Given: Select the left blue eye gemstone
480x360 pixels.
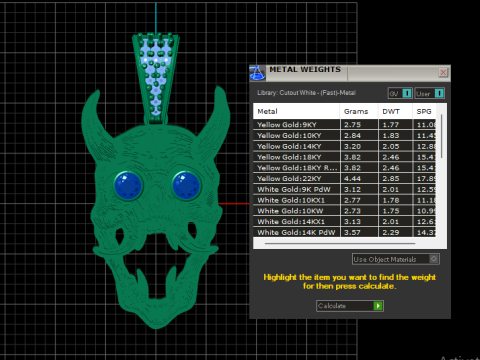Looking at the screenshot, I should [128, 186].
